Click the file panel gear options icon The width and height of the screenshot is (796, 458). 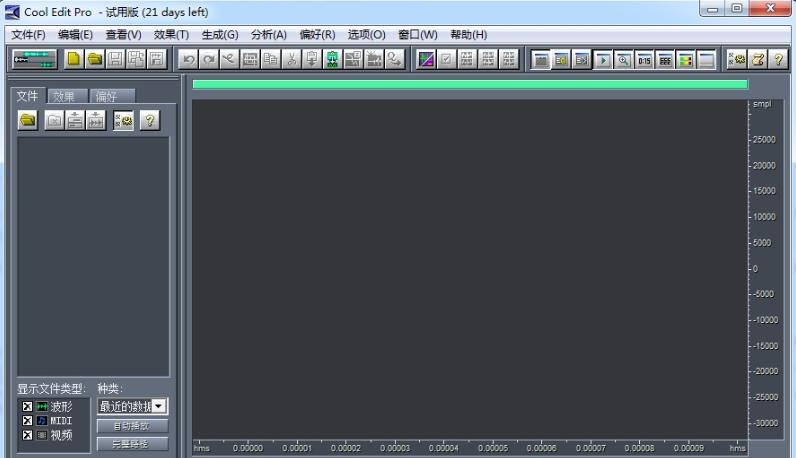[123, 120]
